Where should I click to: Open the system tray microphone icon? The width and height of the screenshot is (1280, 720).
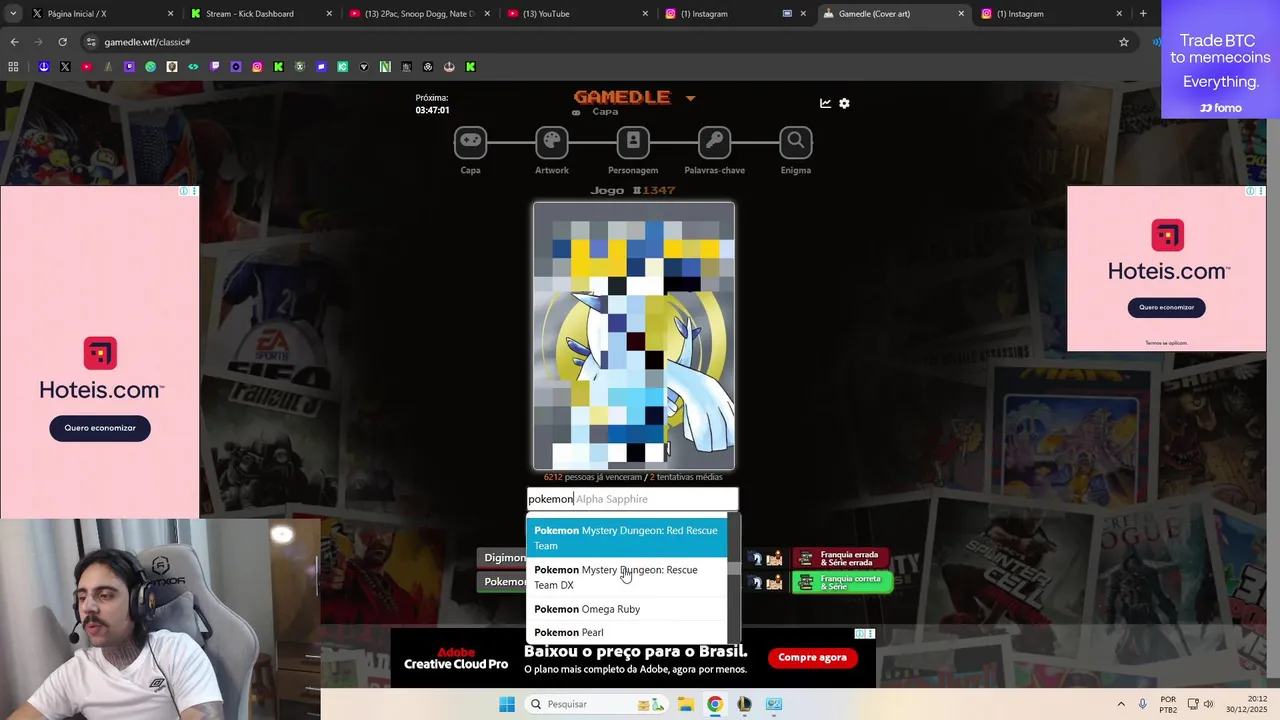[1143, 704]
